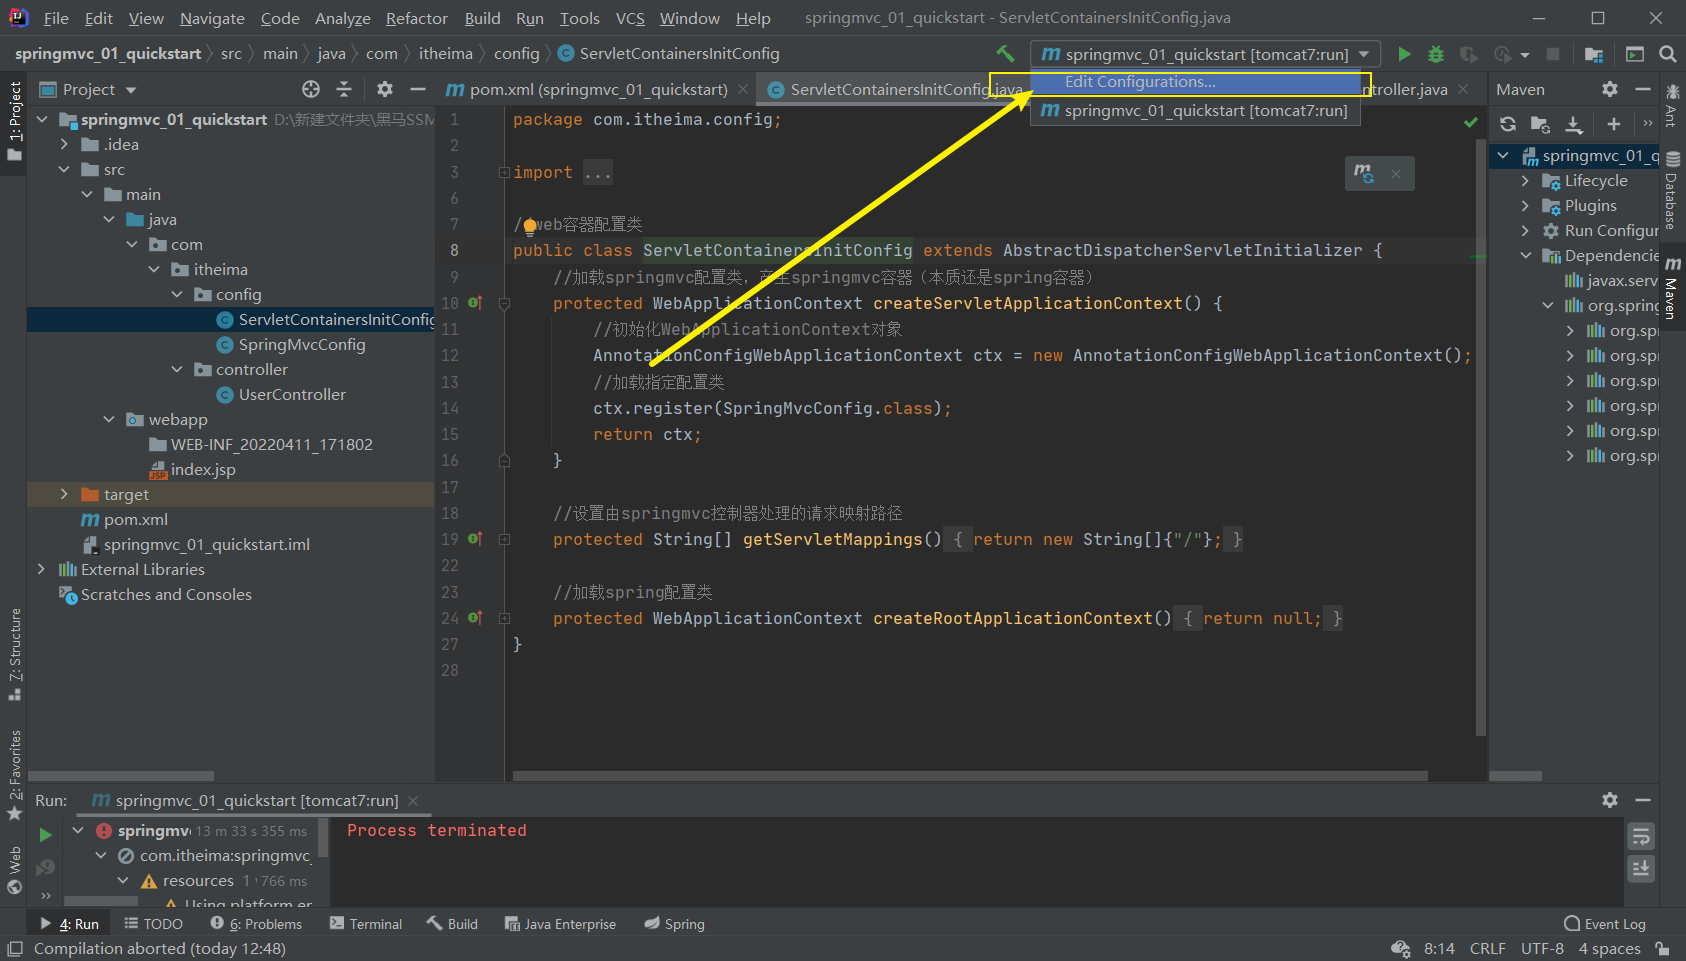The image size is (1686, 961).
Task: Change CRLF line separator
Action: coord(1488,948)
